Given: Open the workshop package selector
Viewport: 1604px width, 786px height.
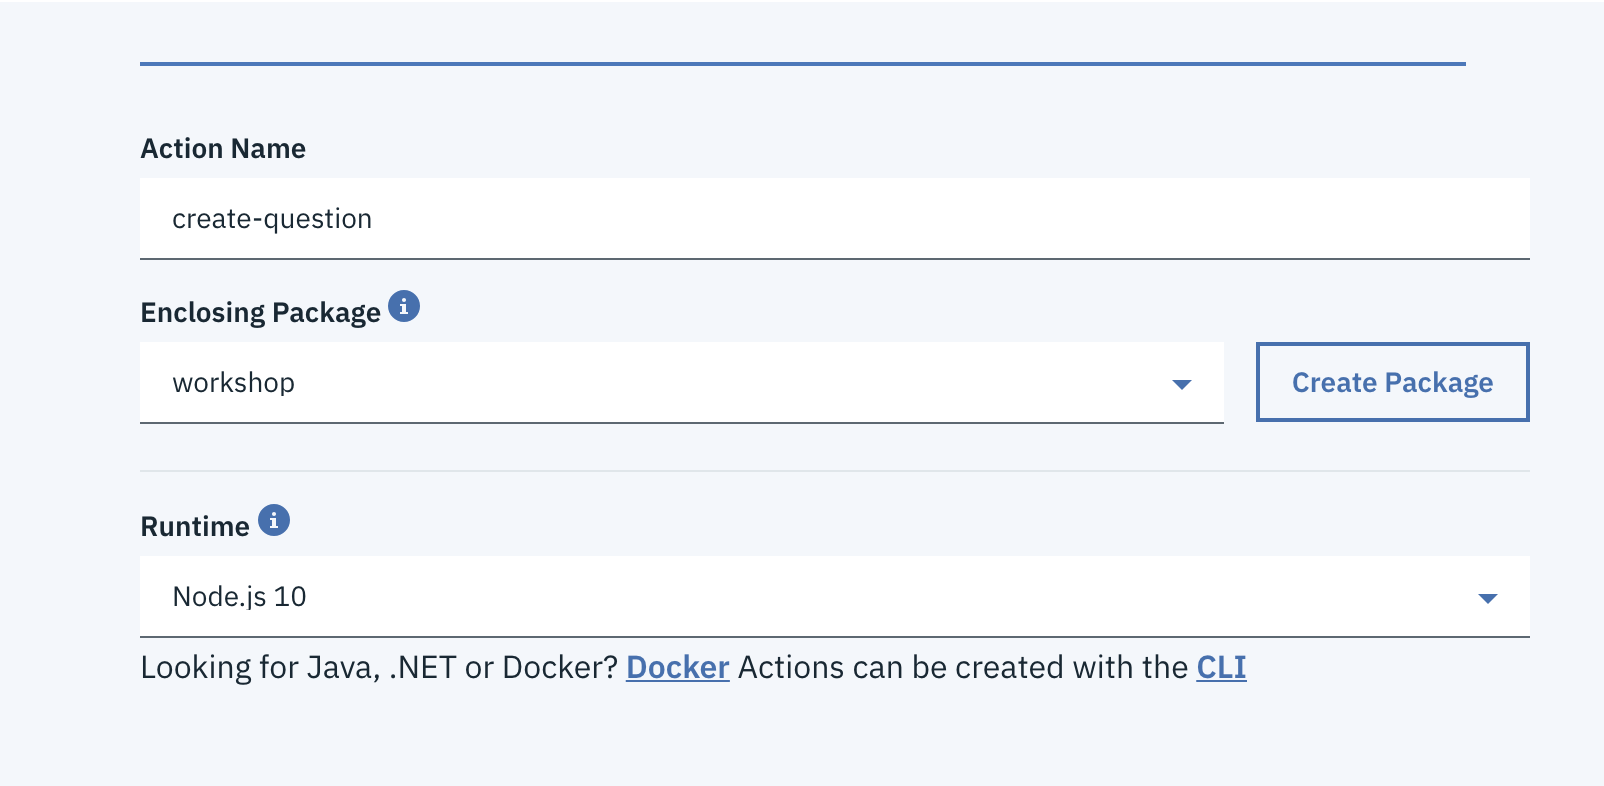Looking at the screenshot, I should coord(682,383).
